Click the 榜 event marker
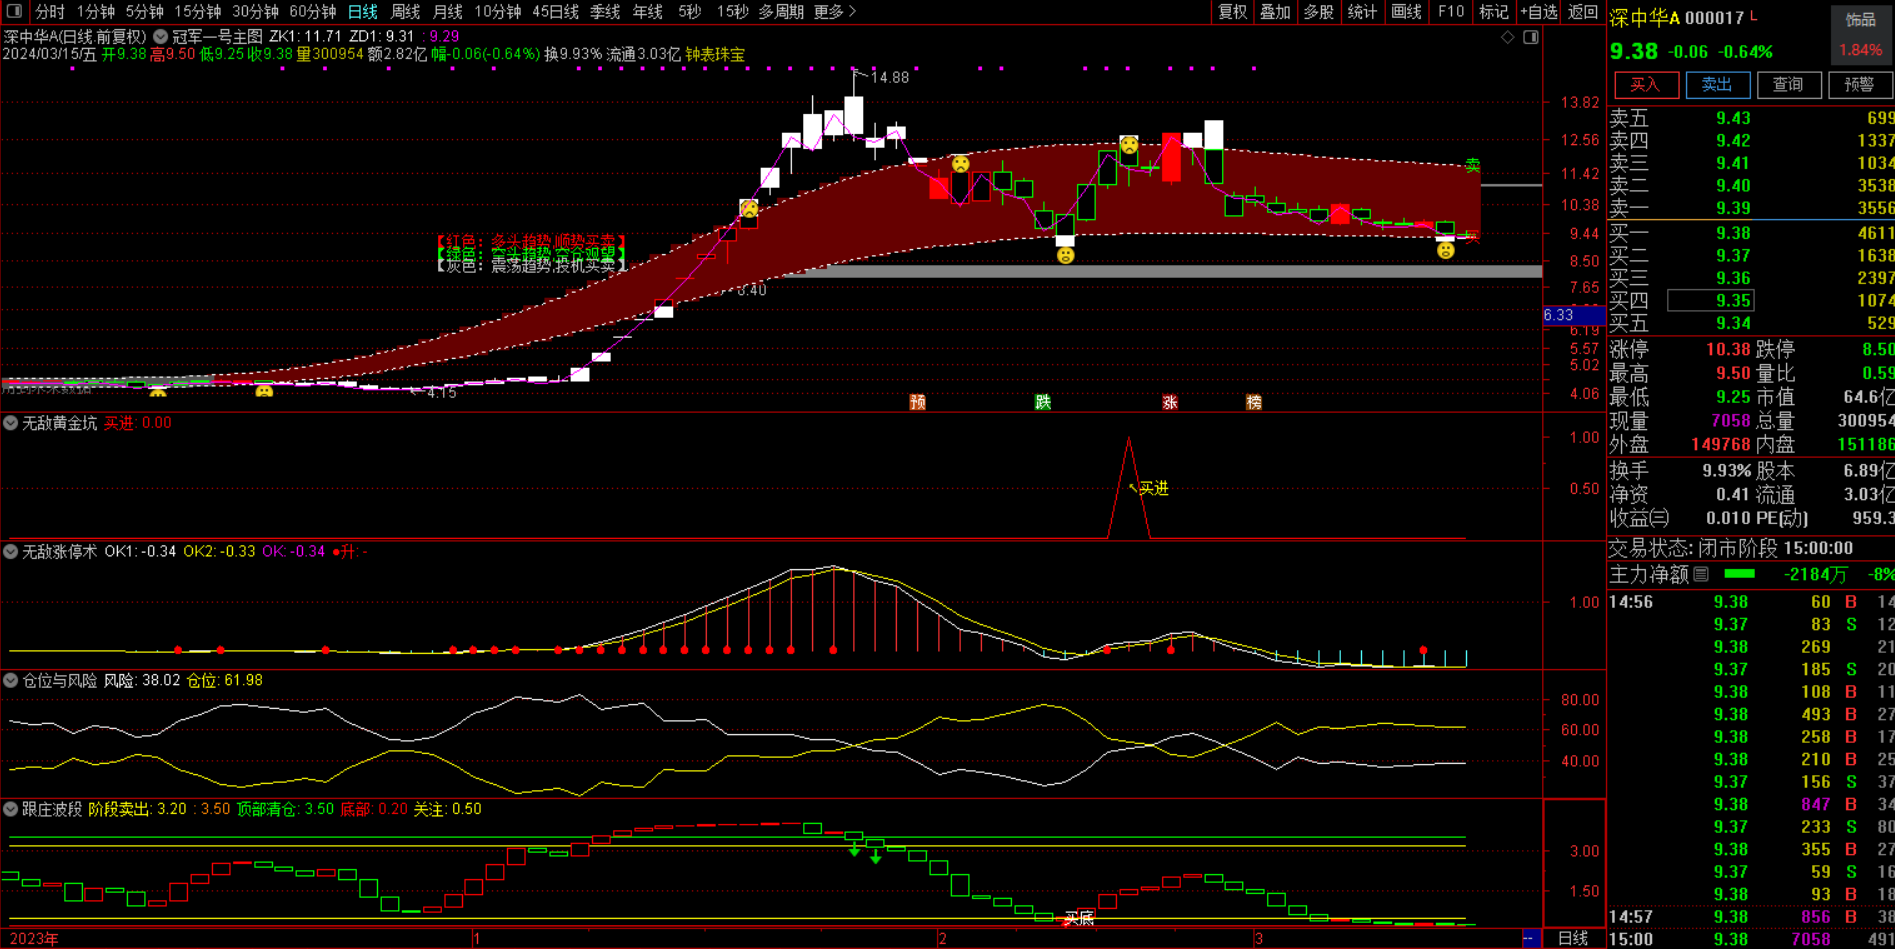The image size is (1895, 949). pyautogui.click(x=1254, y=402)
